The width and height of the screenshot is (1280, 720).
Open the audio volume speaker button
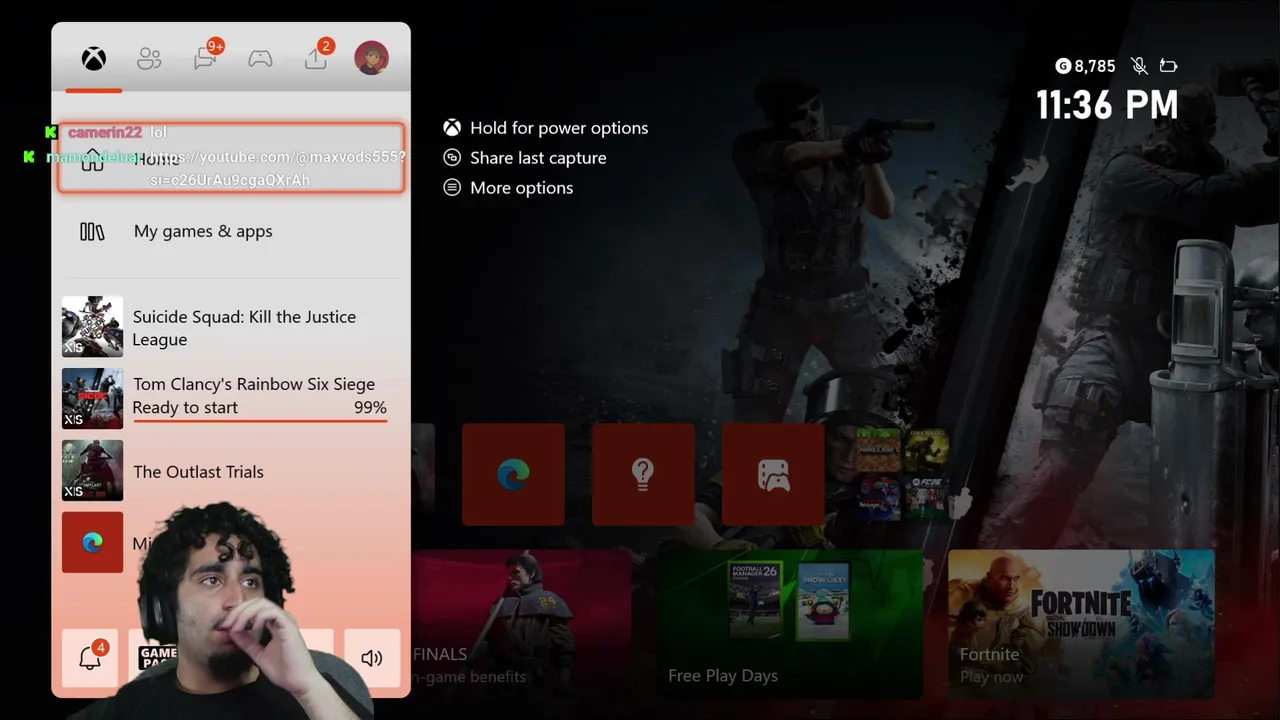point(372,658)
